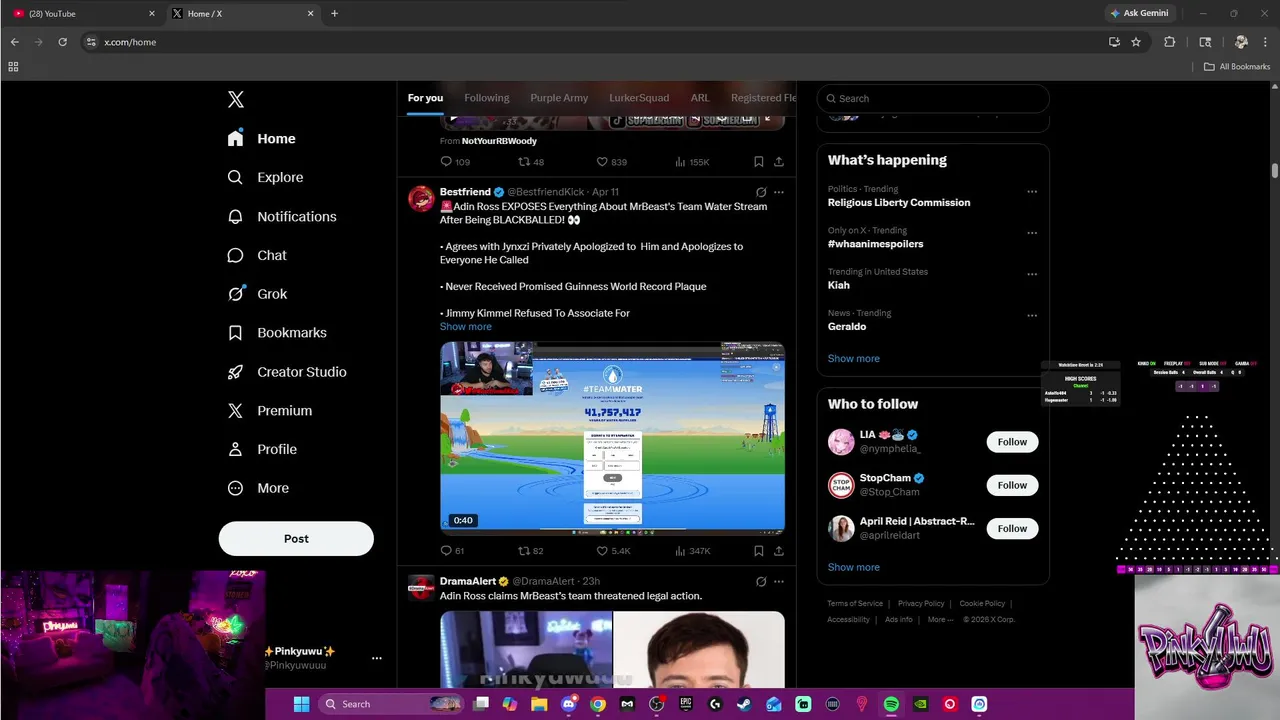Open Bookmarks in the sidebar

click(x=277, y=333)
